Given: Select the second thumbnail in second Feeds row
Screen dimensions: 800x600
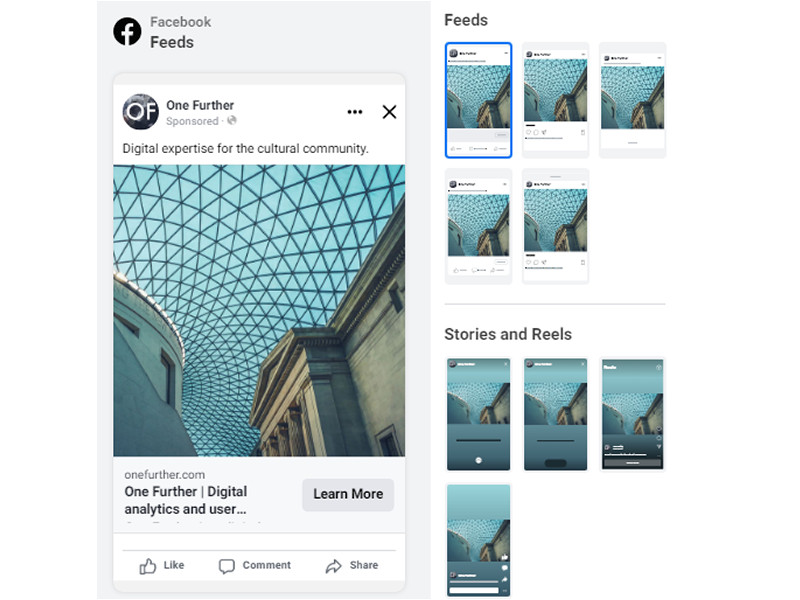Looking at the screenshot, I should point(556,227).
